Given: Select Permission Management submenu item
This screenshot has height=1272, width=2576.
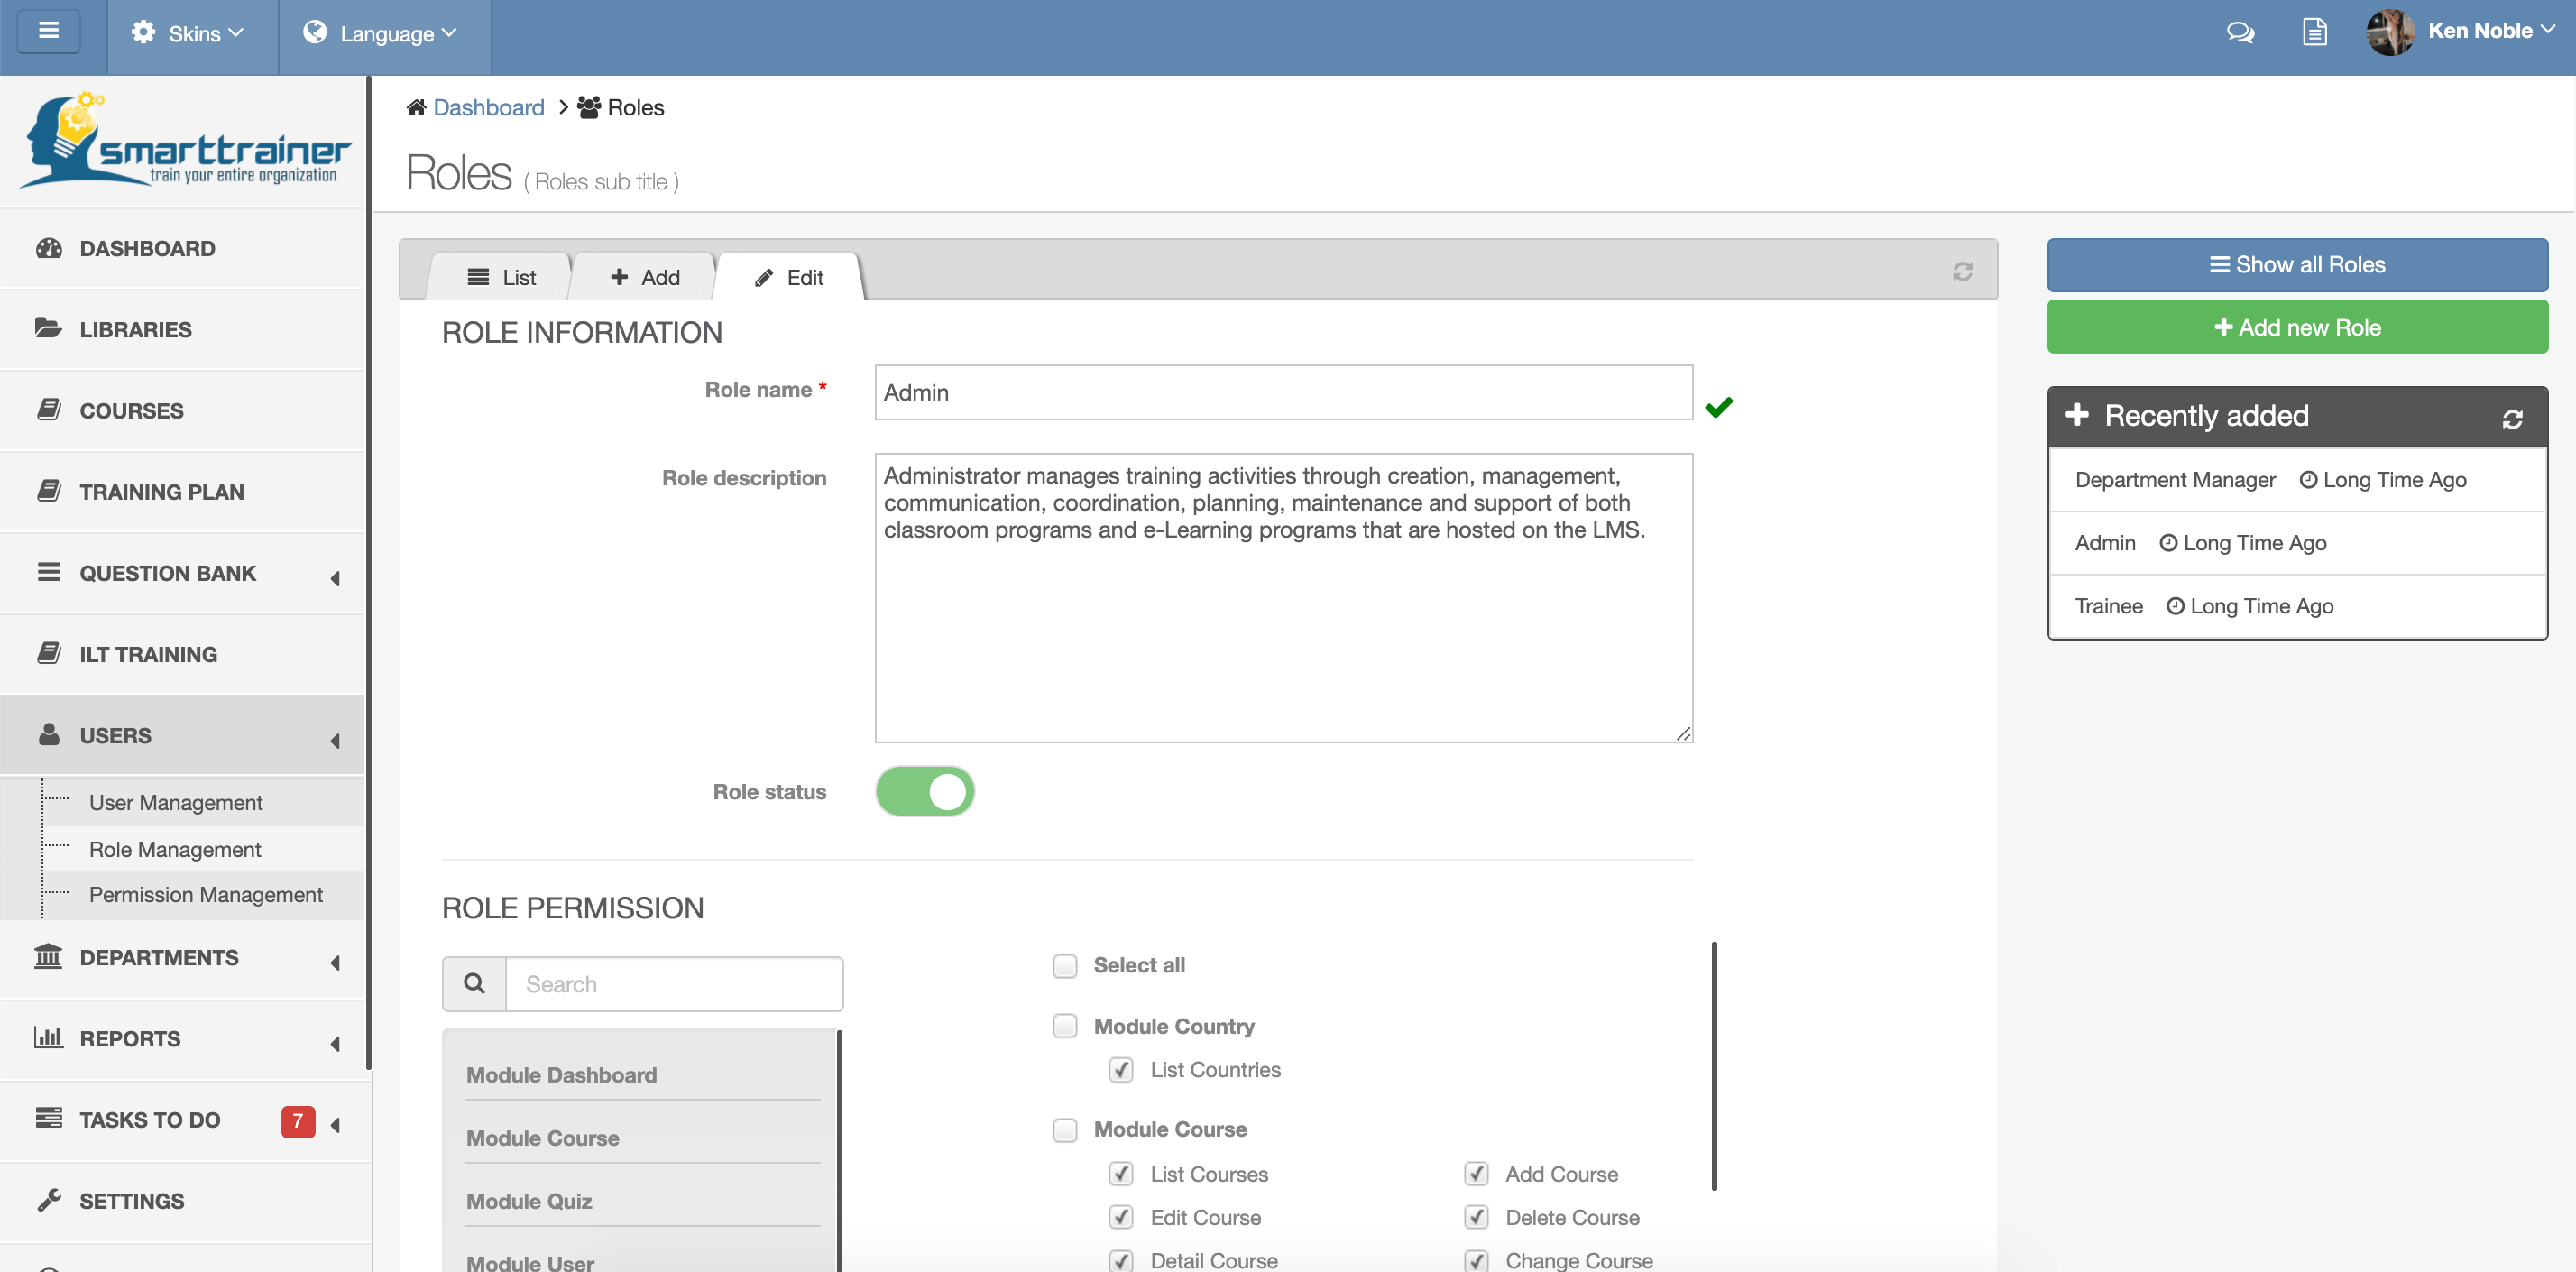Looking at the screenshot, I should tap(206, 894).
